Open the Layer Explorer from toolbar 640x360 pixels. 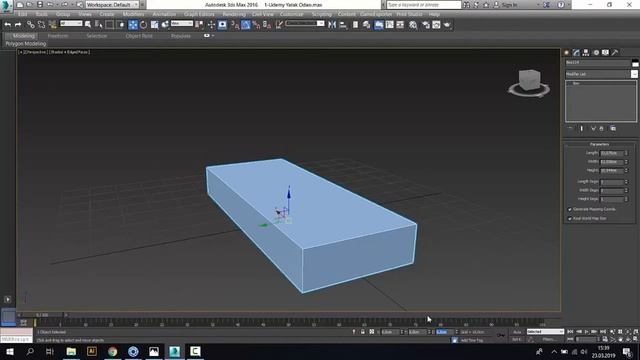tap(367, 25)
